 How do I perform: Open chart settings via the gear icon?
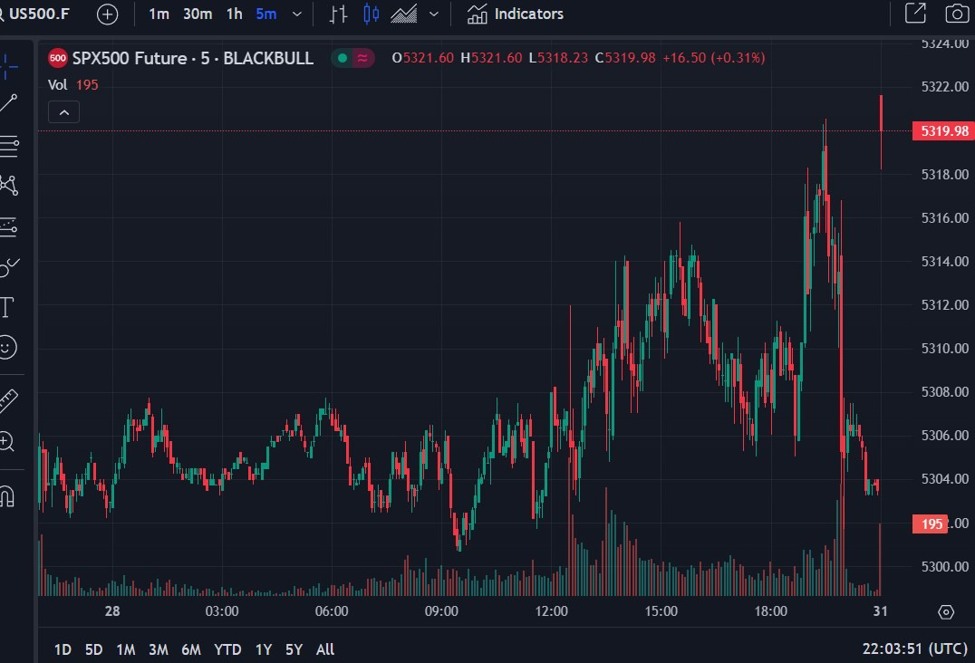click(946, 611)
